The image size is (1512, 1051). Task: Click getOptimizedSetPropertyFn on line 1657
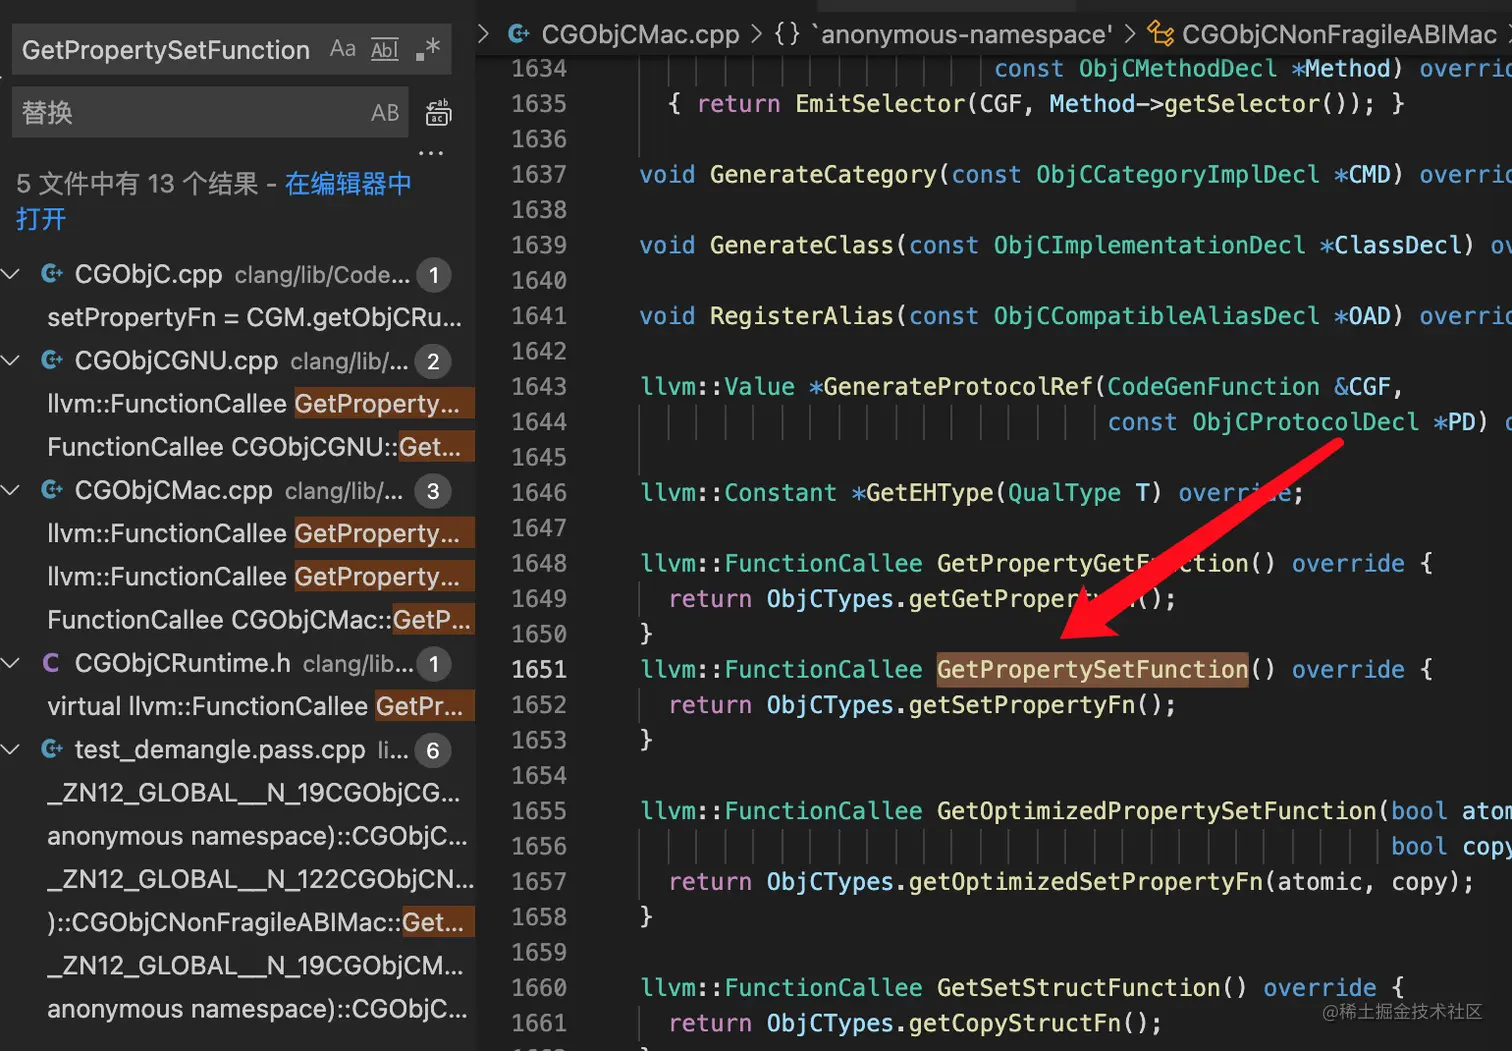1086,881
